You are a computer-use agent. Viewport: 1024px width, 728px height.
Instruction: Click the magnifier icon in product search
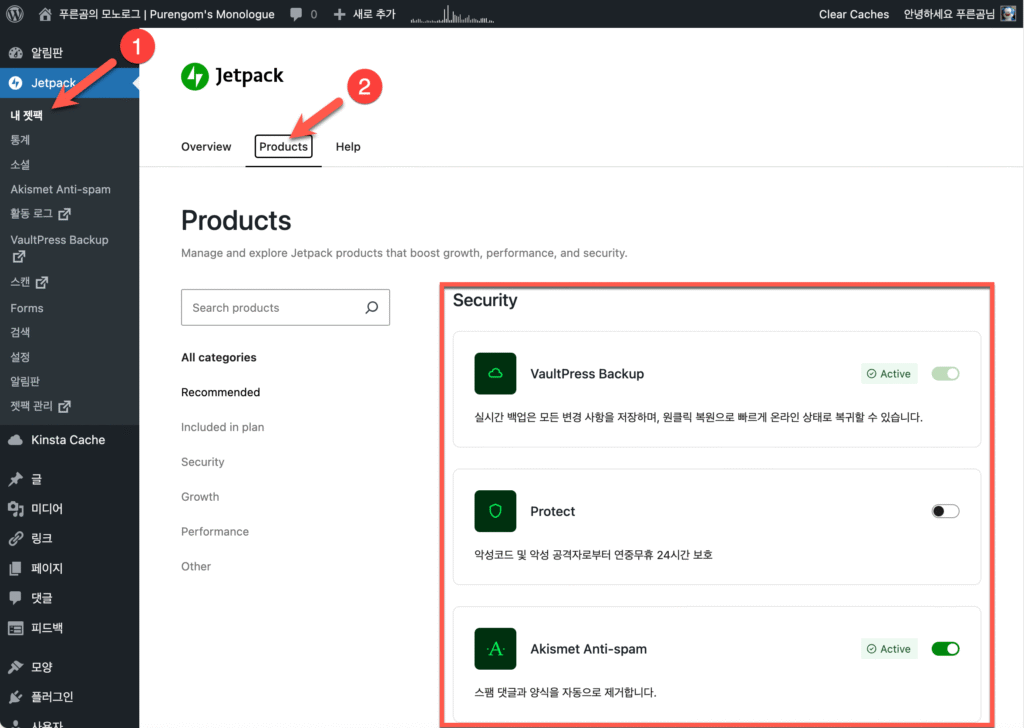[x=372, y=308]
